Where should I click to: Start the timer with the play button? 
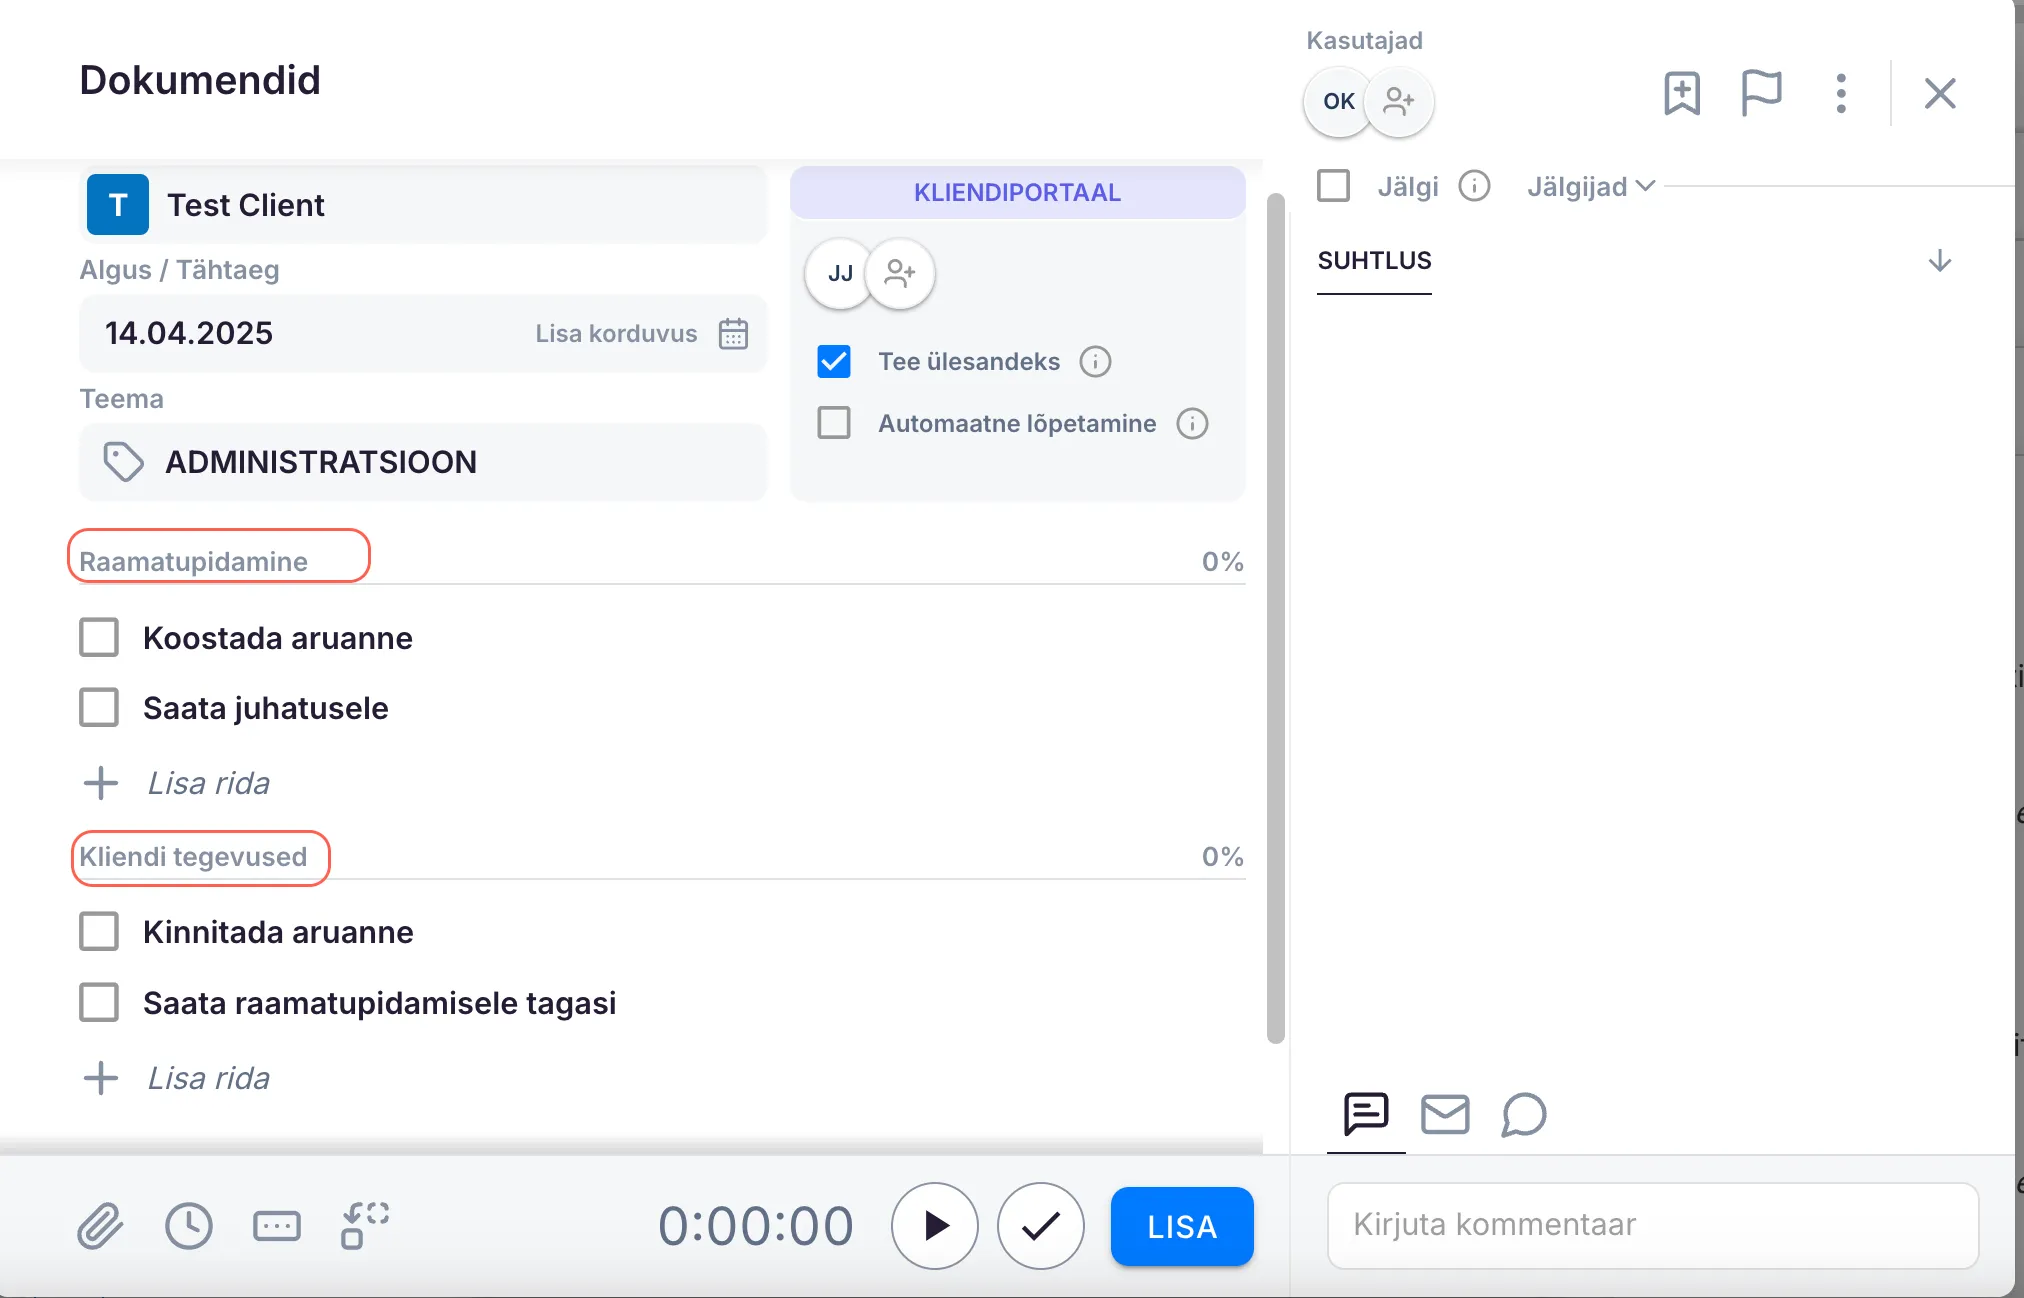click(935, 1226)
